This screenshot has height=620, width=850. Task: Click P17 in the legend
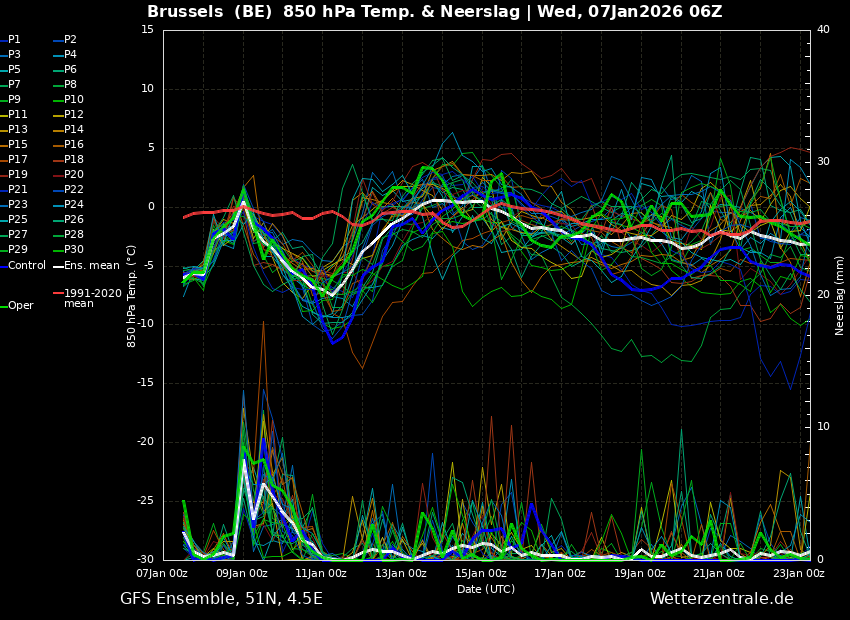point(14,159)
